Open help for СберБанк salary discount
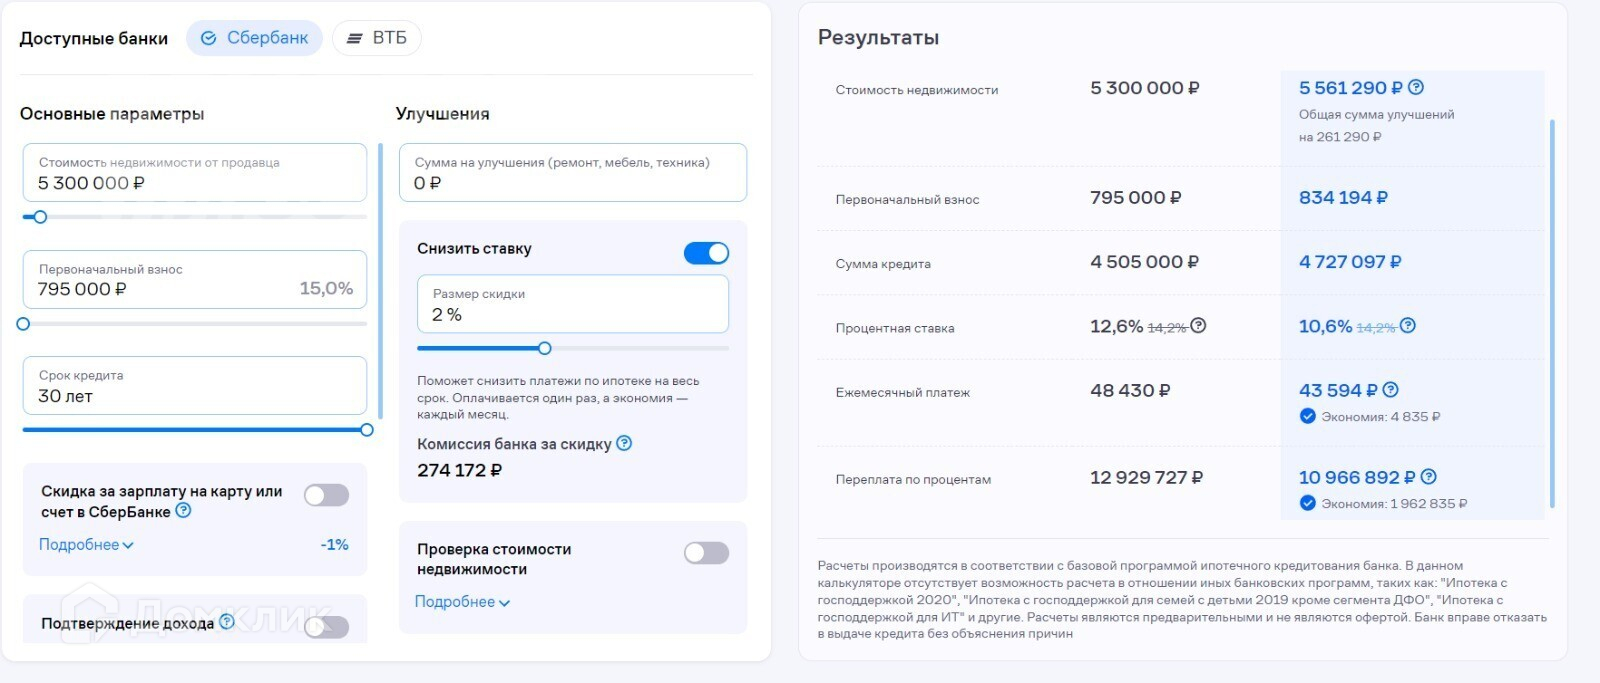This screenshot has height=683, width=1600. [183, 511]
